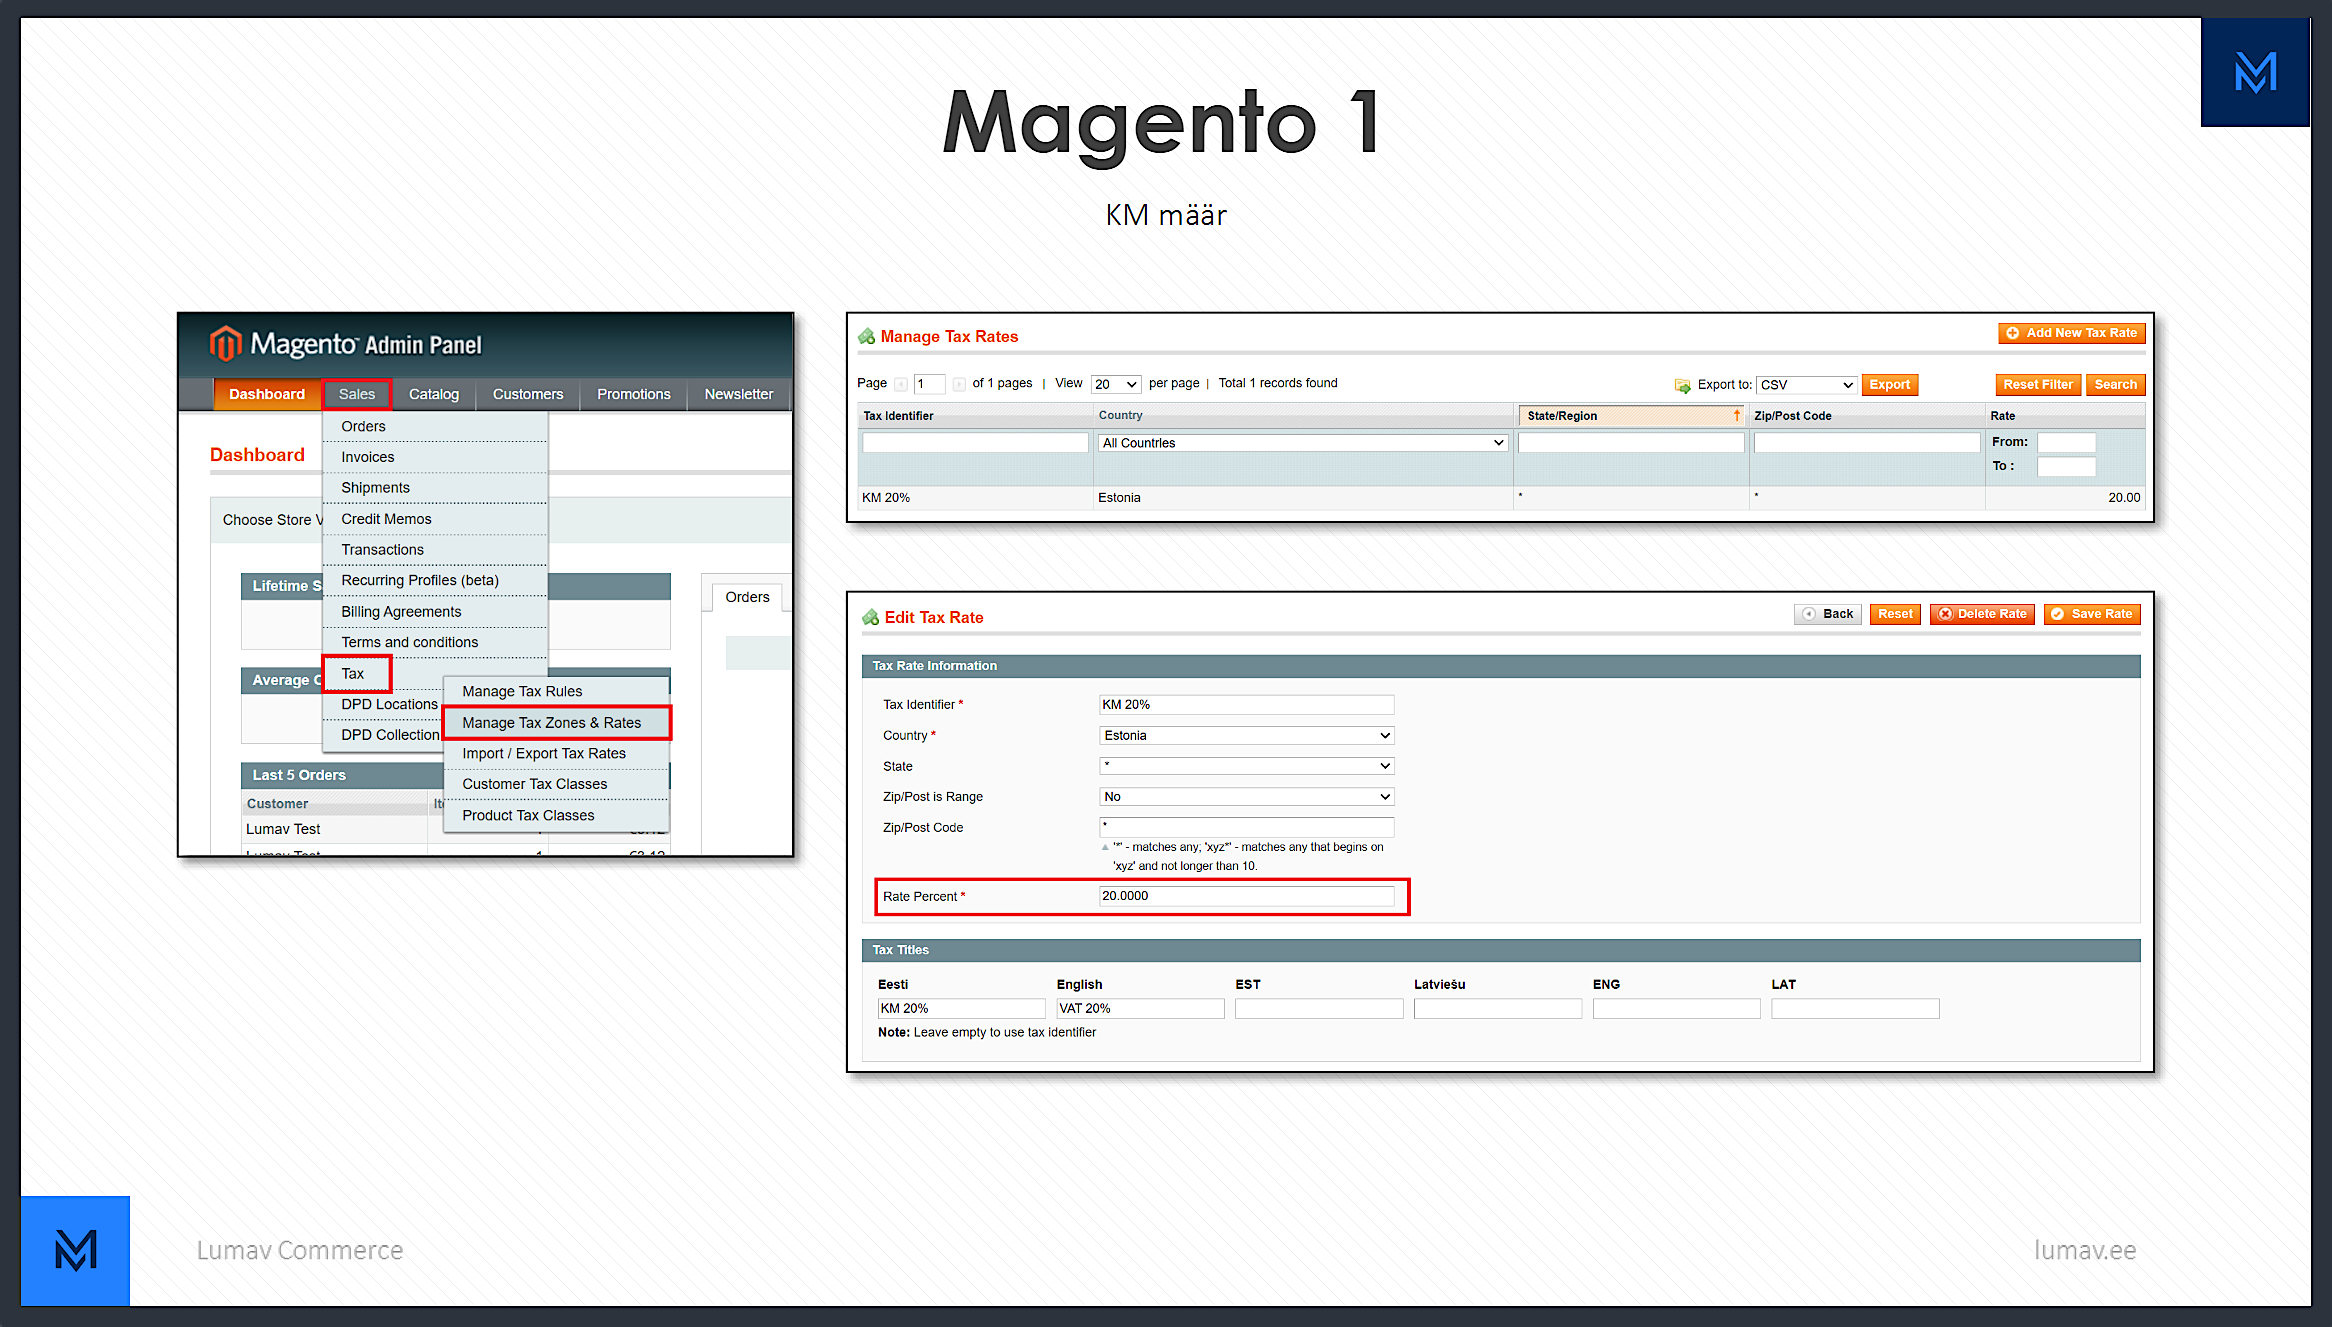Click the Tax Identifier filter field
The height and width of the screenshot is (1327, 2332).
pos(975,443)
